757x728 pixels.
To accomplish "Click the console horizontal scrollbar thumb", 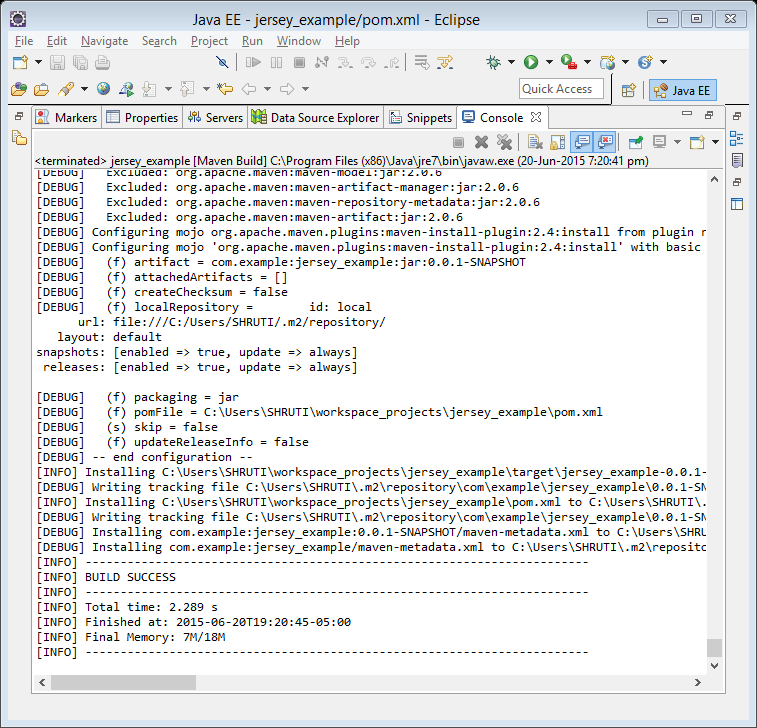I will click(x=124, y=683).
